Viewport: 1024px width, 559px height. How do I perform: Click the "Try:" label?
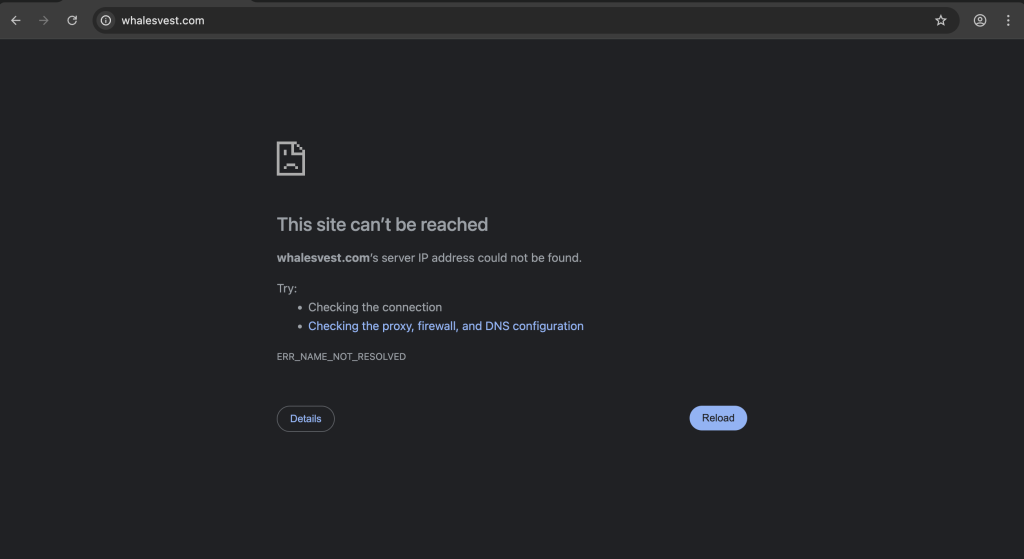[287, 288]
